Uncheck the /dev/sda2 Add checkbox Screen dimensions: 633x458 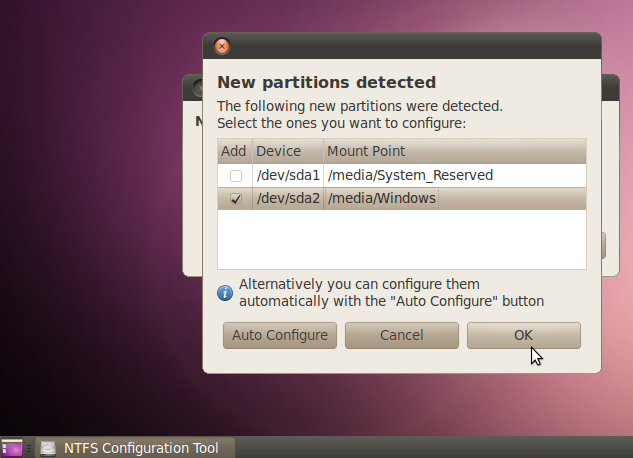(x=236, y=199)
